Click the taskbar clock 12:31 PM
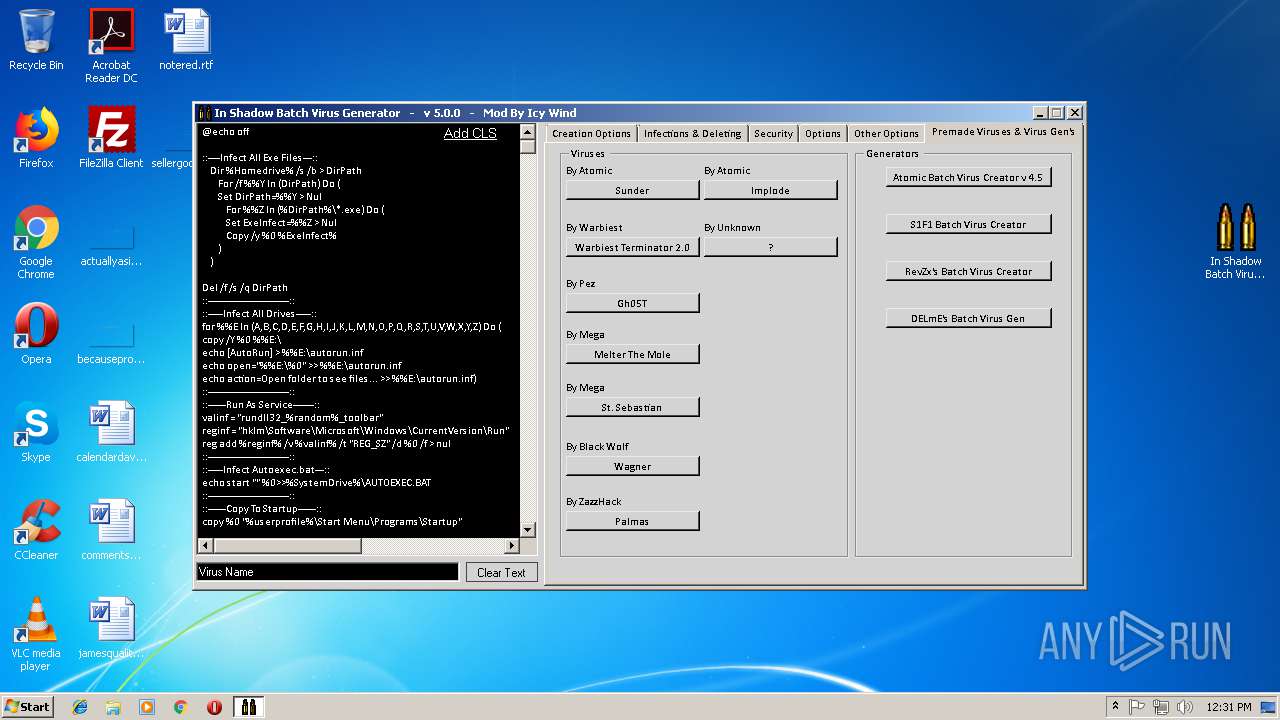The image size is (1280, 720). click(x=1229, y=707)
